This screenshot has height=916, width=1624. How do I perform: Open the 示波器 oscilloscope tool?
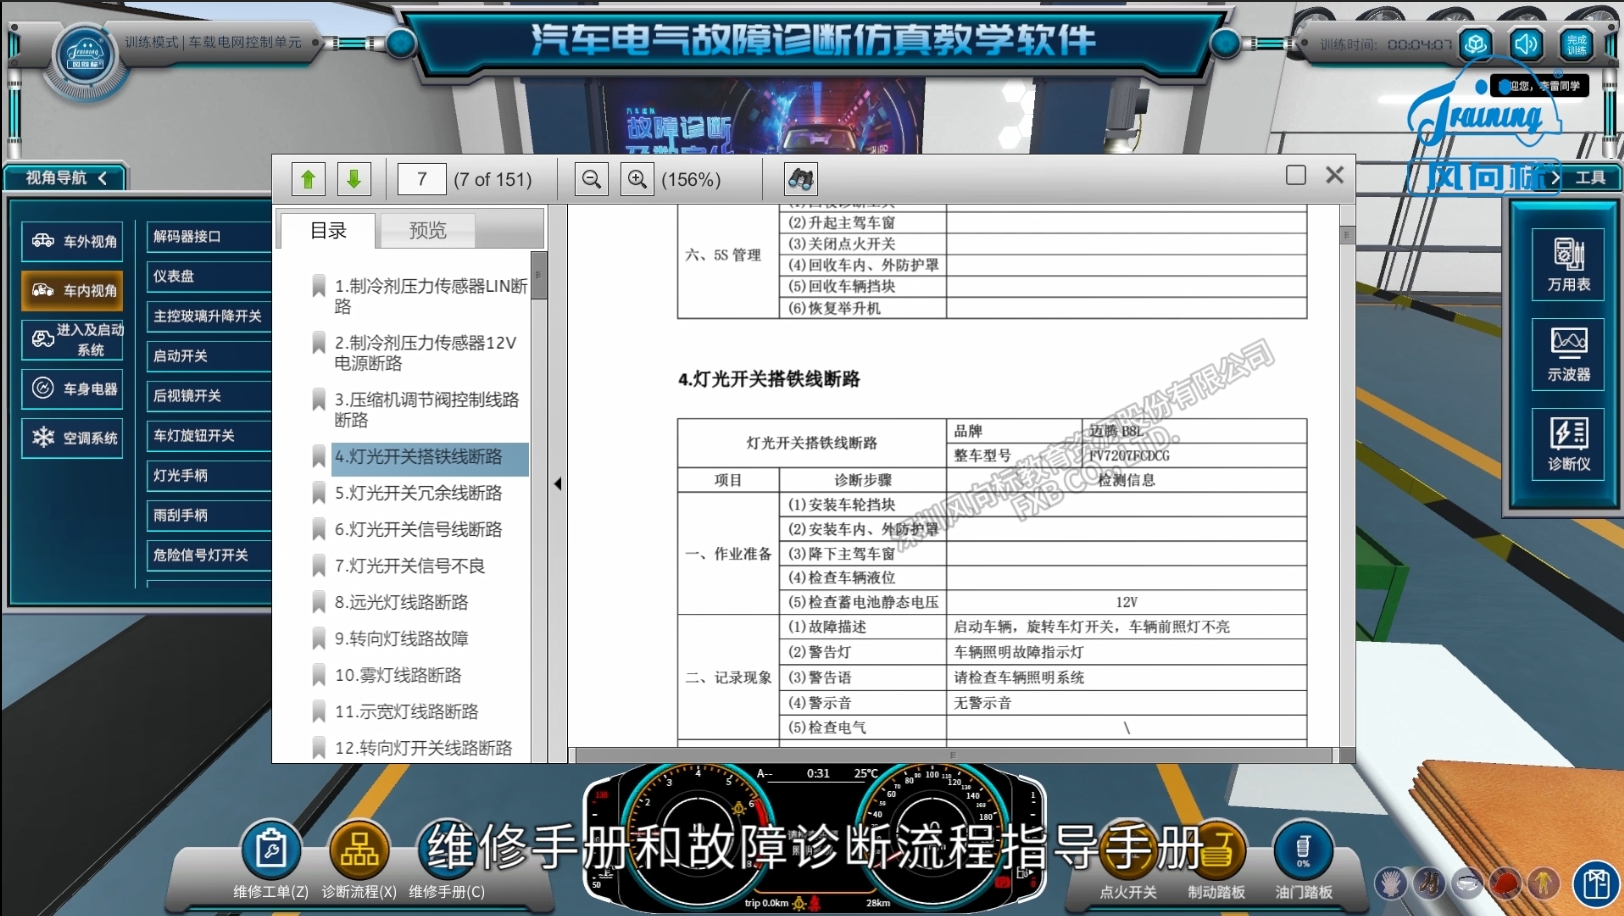click(1567, 352)
